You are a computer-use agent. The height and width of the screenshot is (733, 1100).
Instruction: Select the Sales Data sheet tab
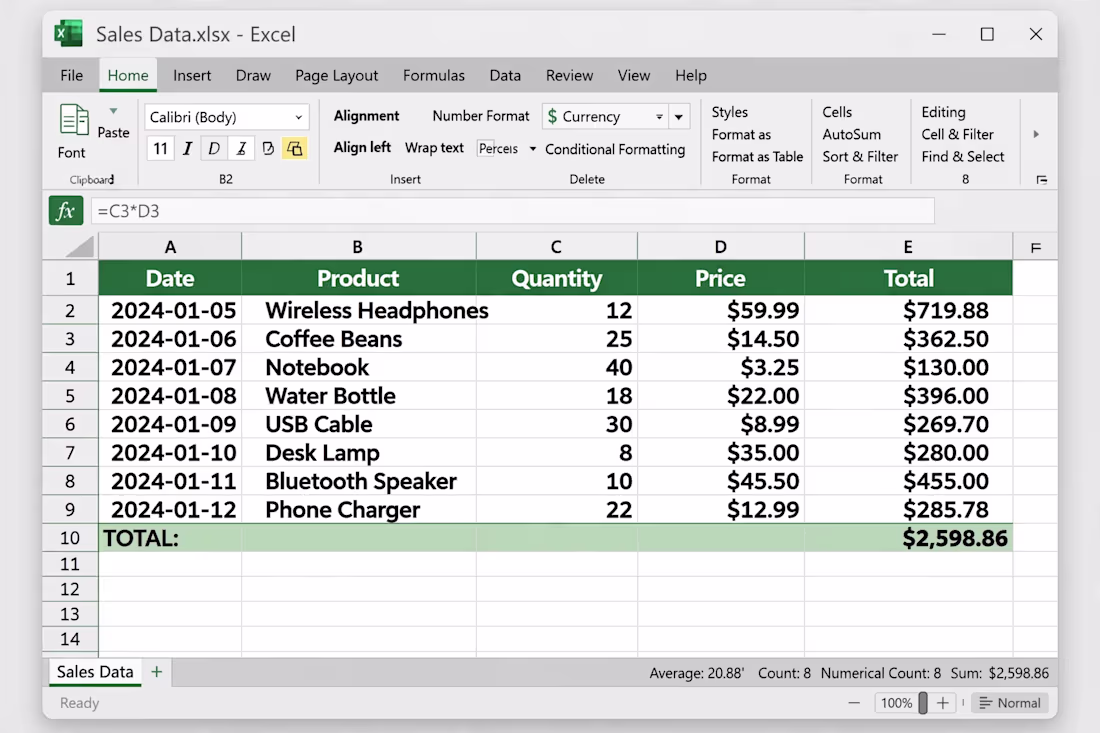pos(95,672)
